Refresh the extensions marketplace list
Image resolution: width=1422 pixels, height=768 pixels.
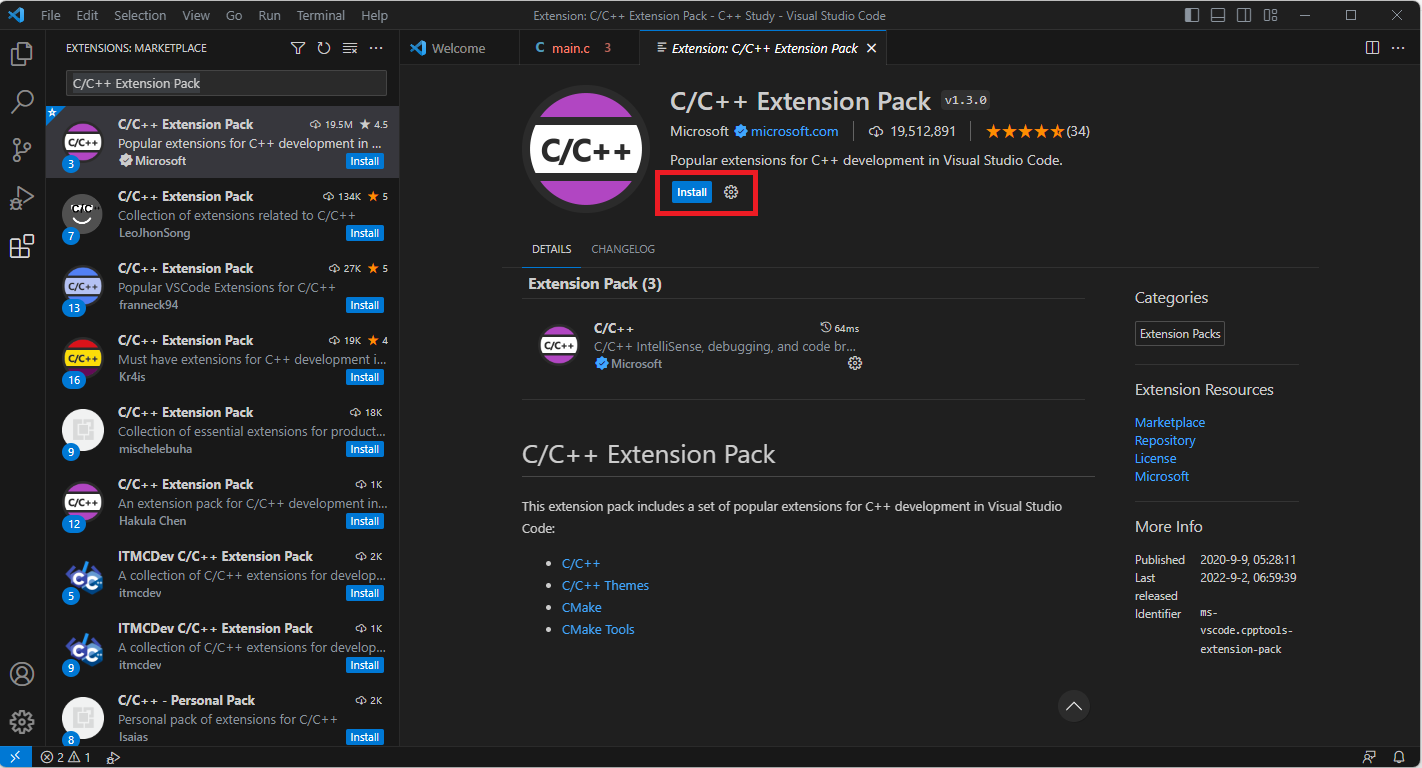tap(323, 48)
